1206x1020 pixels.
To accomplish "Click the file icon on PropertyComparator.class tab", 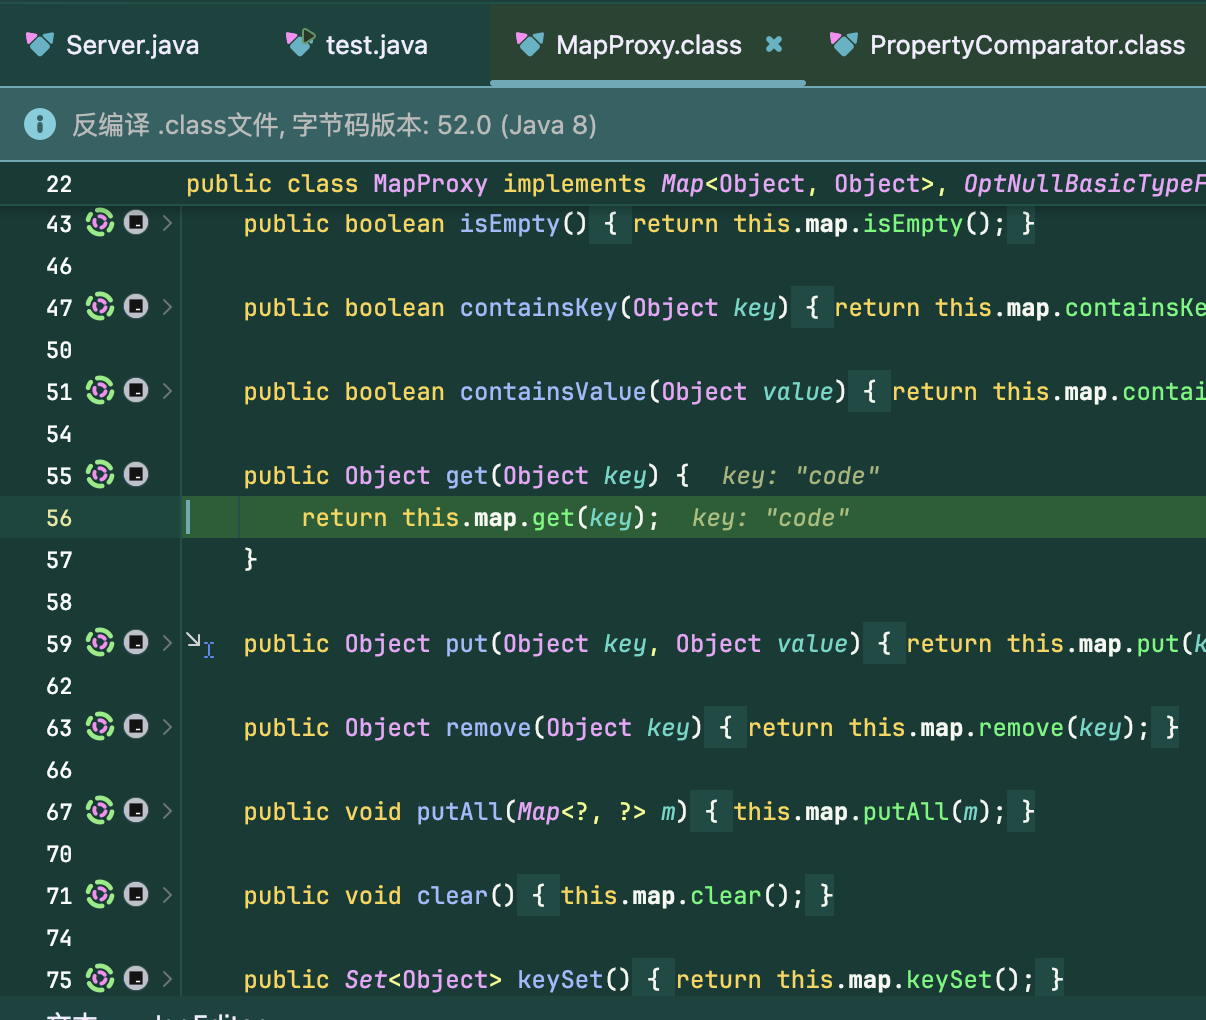I will (844, 44).
